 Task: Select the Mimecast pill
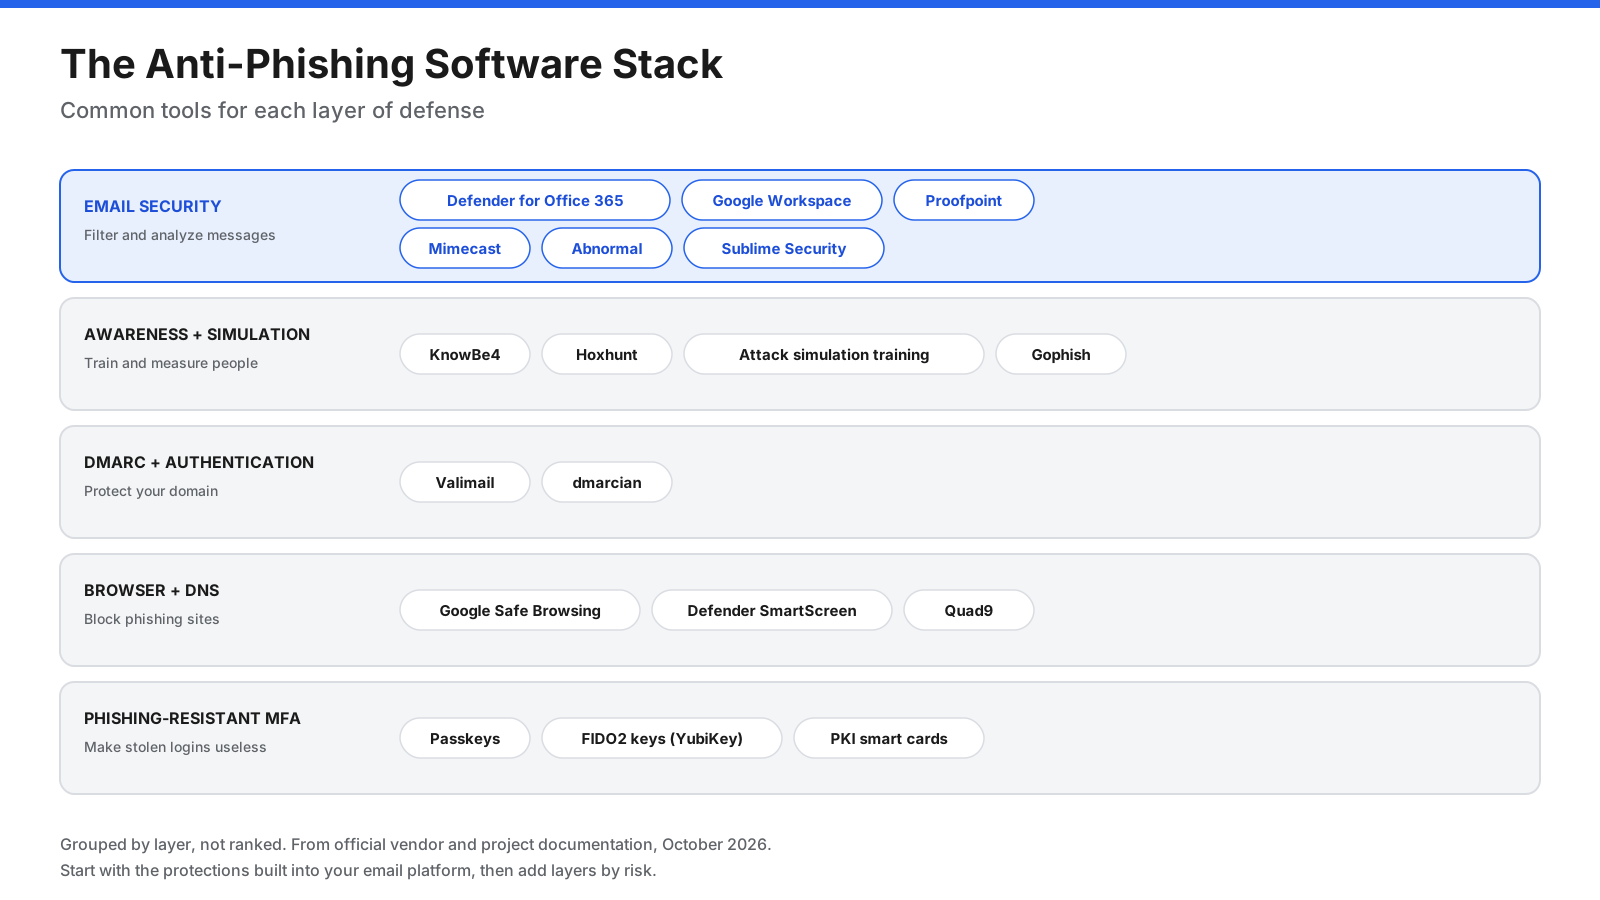[x=465, y=248]
